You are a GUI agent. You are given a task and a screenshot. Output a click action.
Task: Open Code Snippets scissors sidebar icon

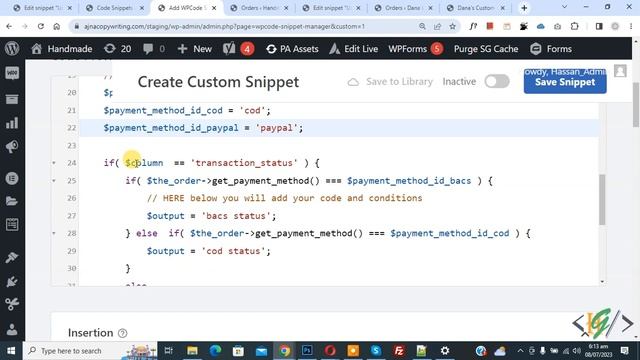coord(12,304)
